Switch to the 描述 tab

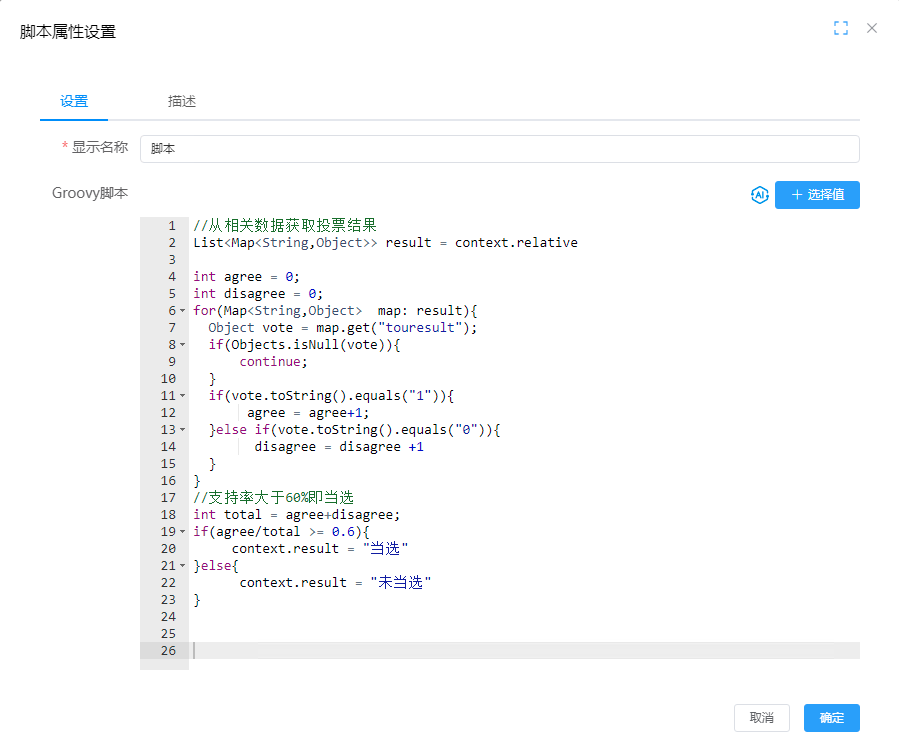point(182,101)
